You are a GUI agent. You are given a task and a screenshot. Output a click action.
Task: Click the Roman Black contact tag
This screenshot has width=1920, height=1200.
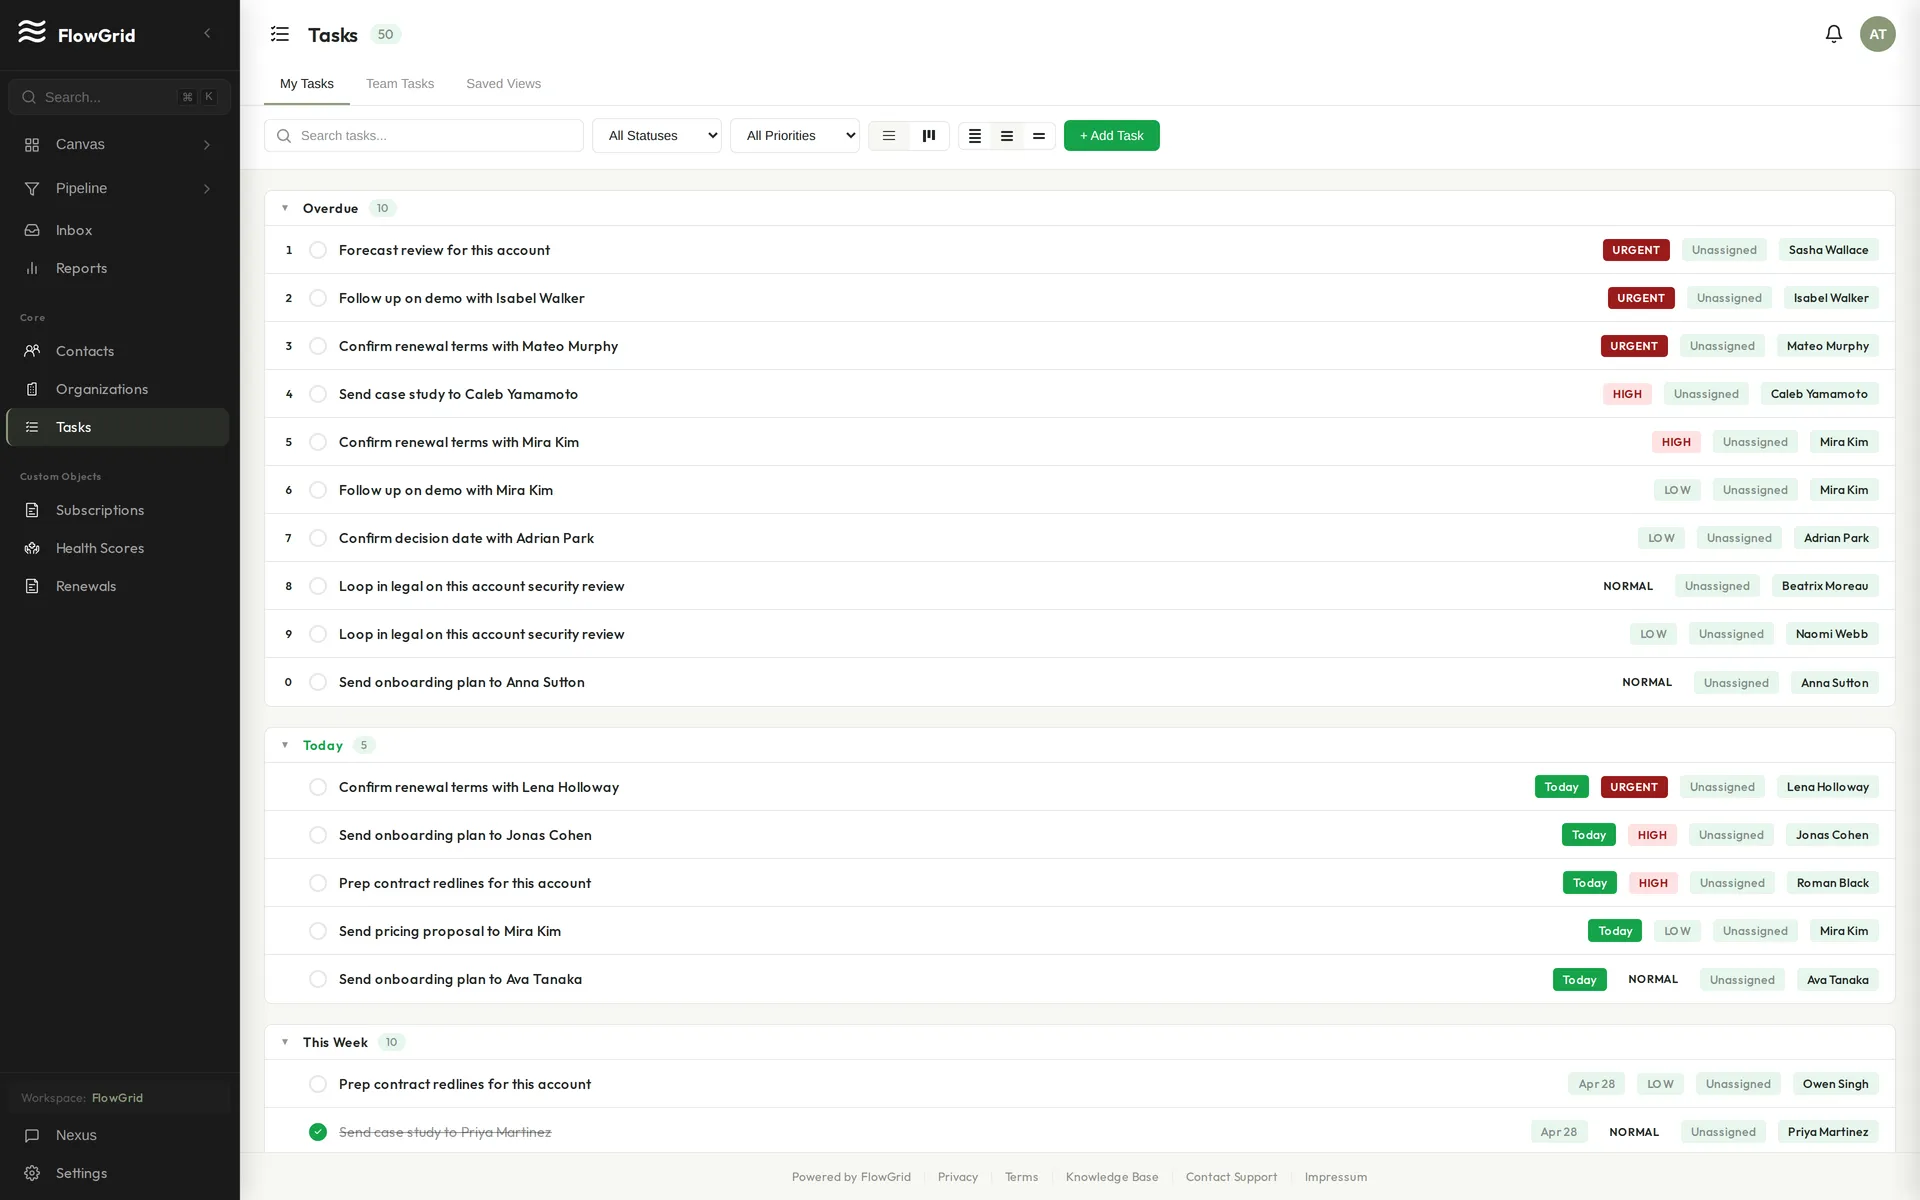click(1832, 883)
